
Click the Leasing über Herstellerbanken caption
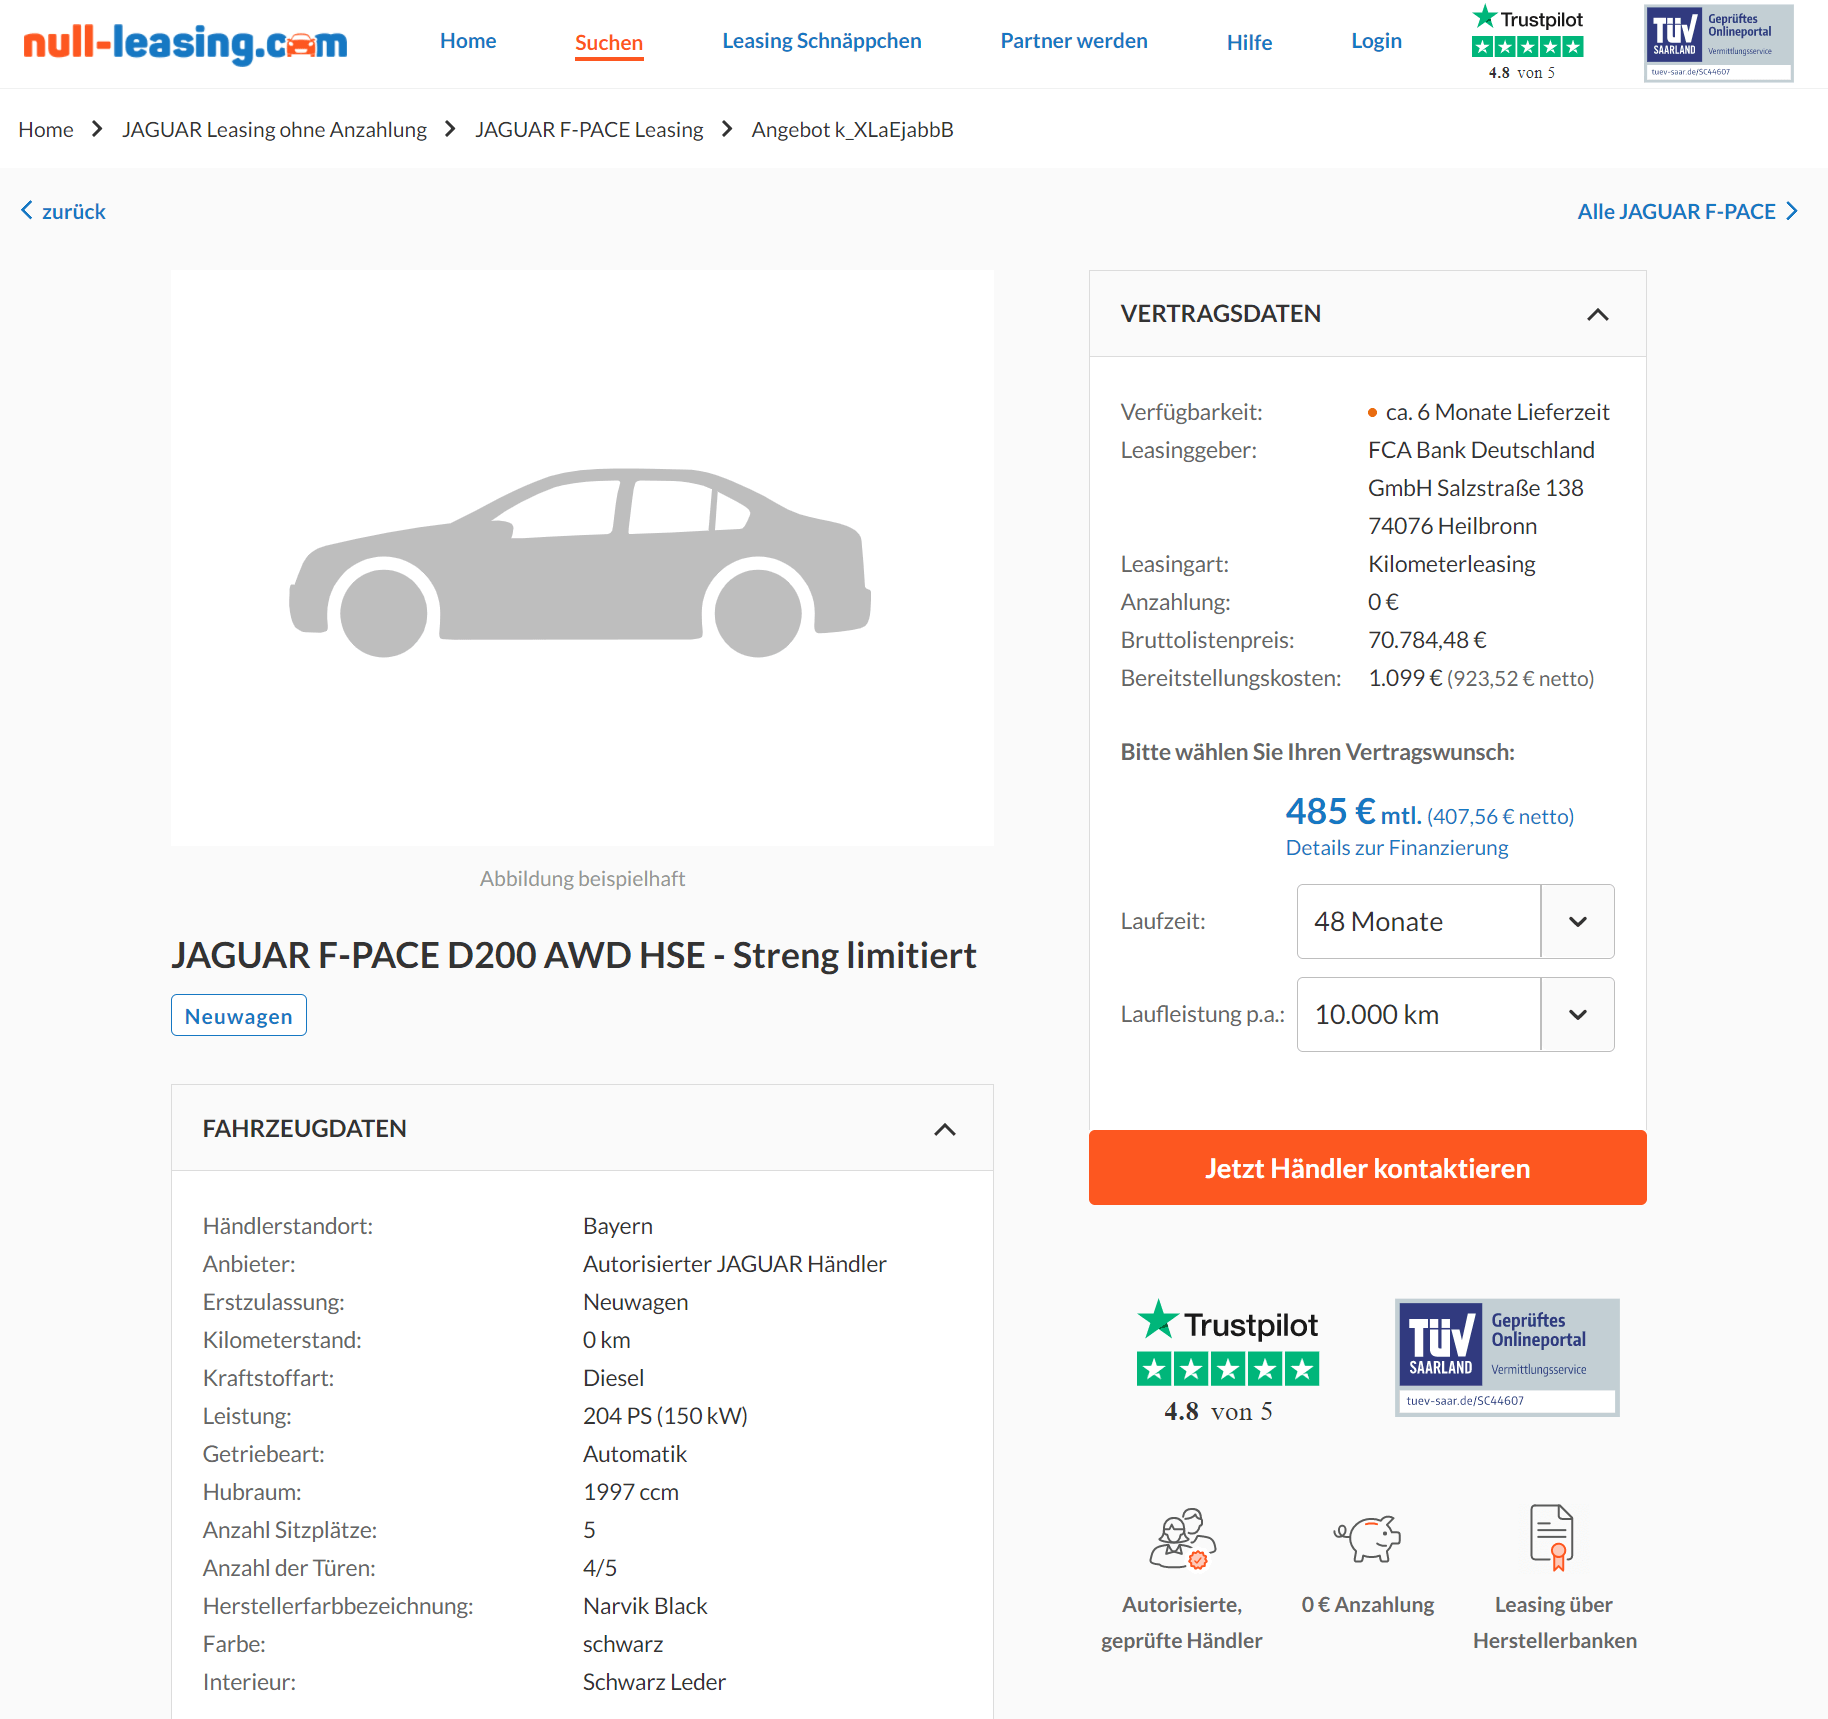pos(1554,1622)
